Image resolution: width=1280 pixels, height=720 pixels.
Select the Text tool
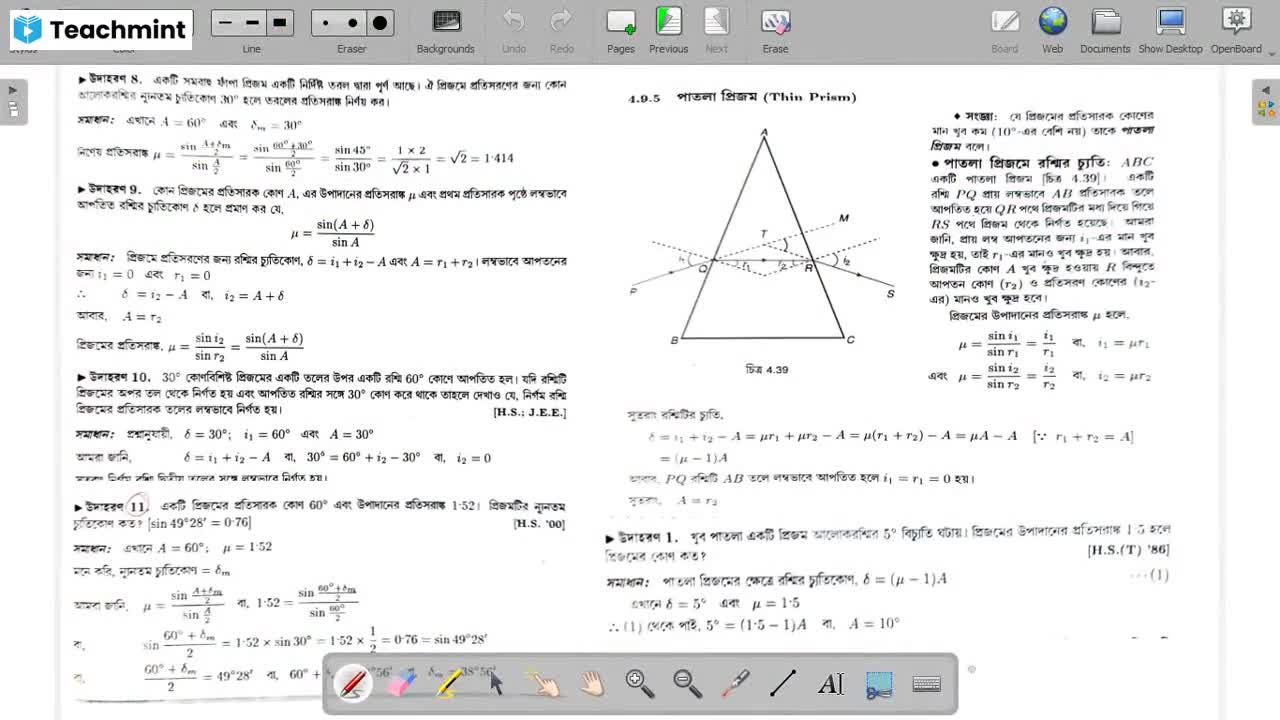(x=831, y=683)
